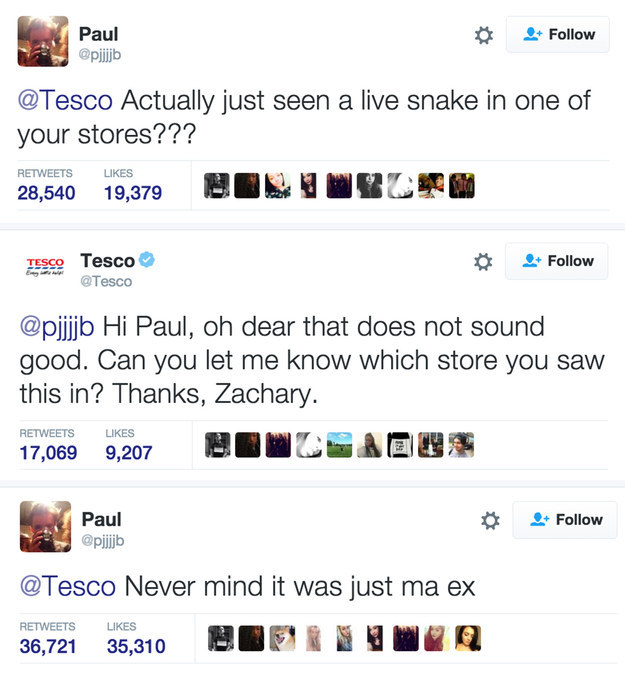Open gear menu on the 'Never mind' tweet

click(x=490, y=520)
